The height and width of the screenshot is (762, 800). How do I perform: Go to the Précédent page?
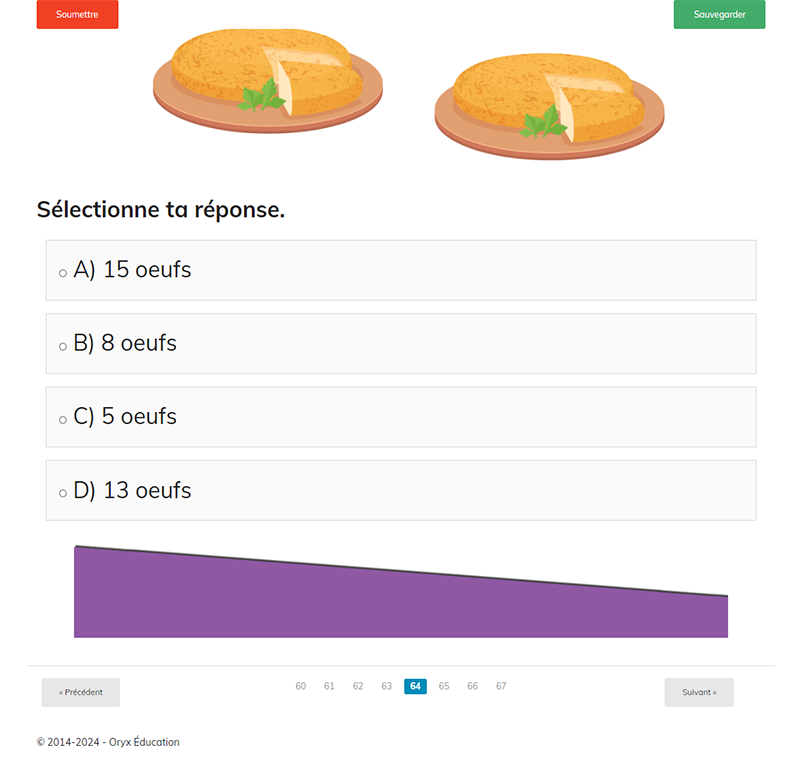(x=80, y=692)
